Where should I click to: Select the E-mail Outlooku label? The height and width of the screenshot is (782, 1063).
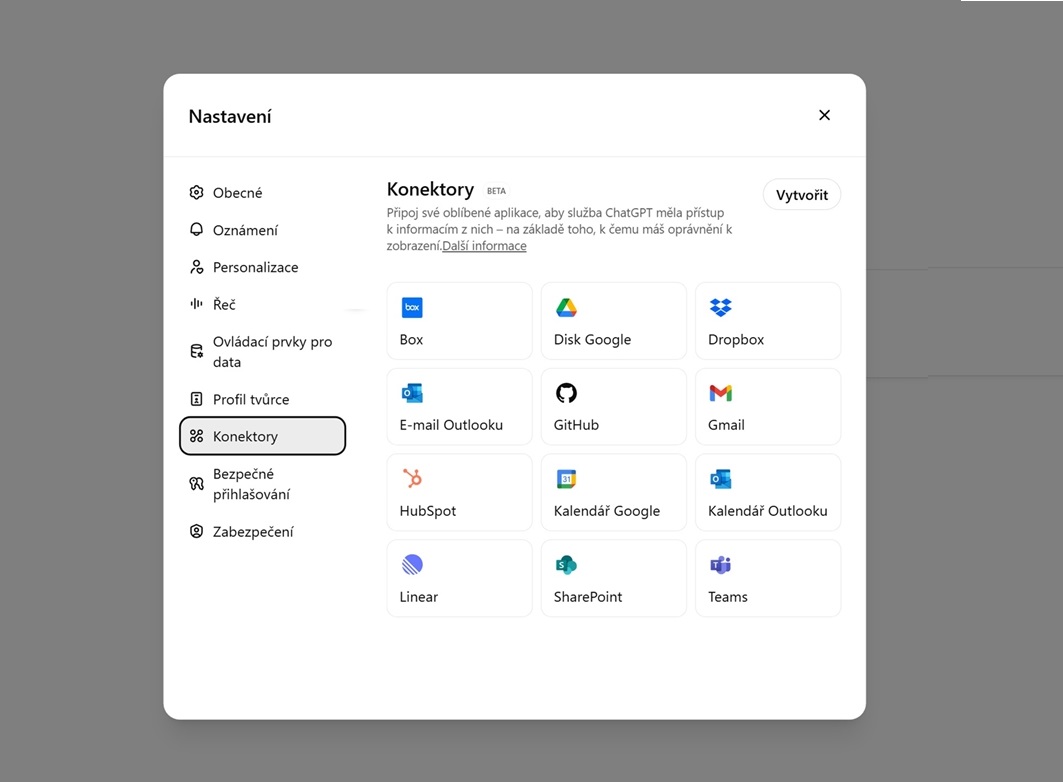click(452, 425)
